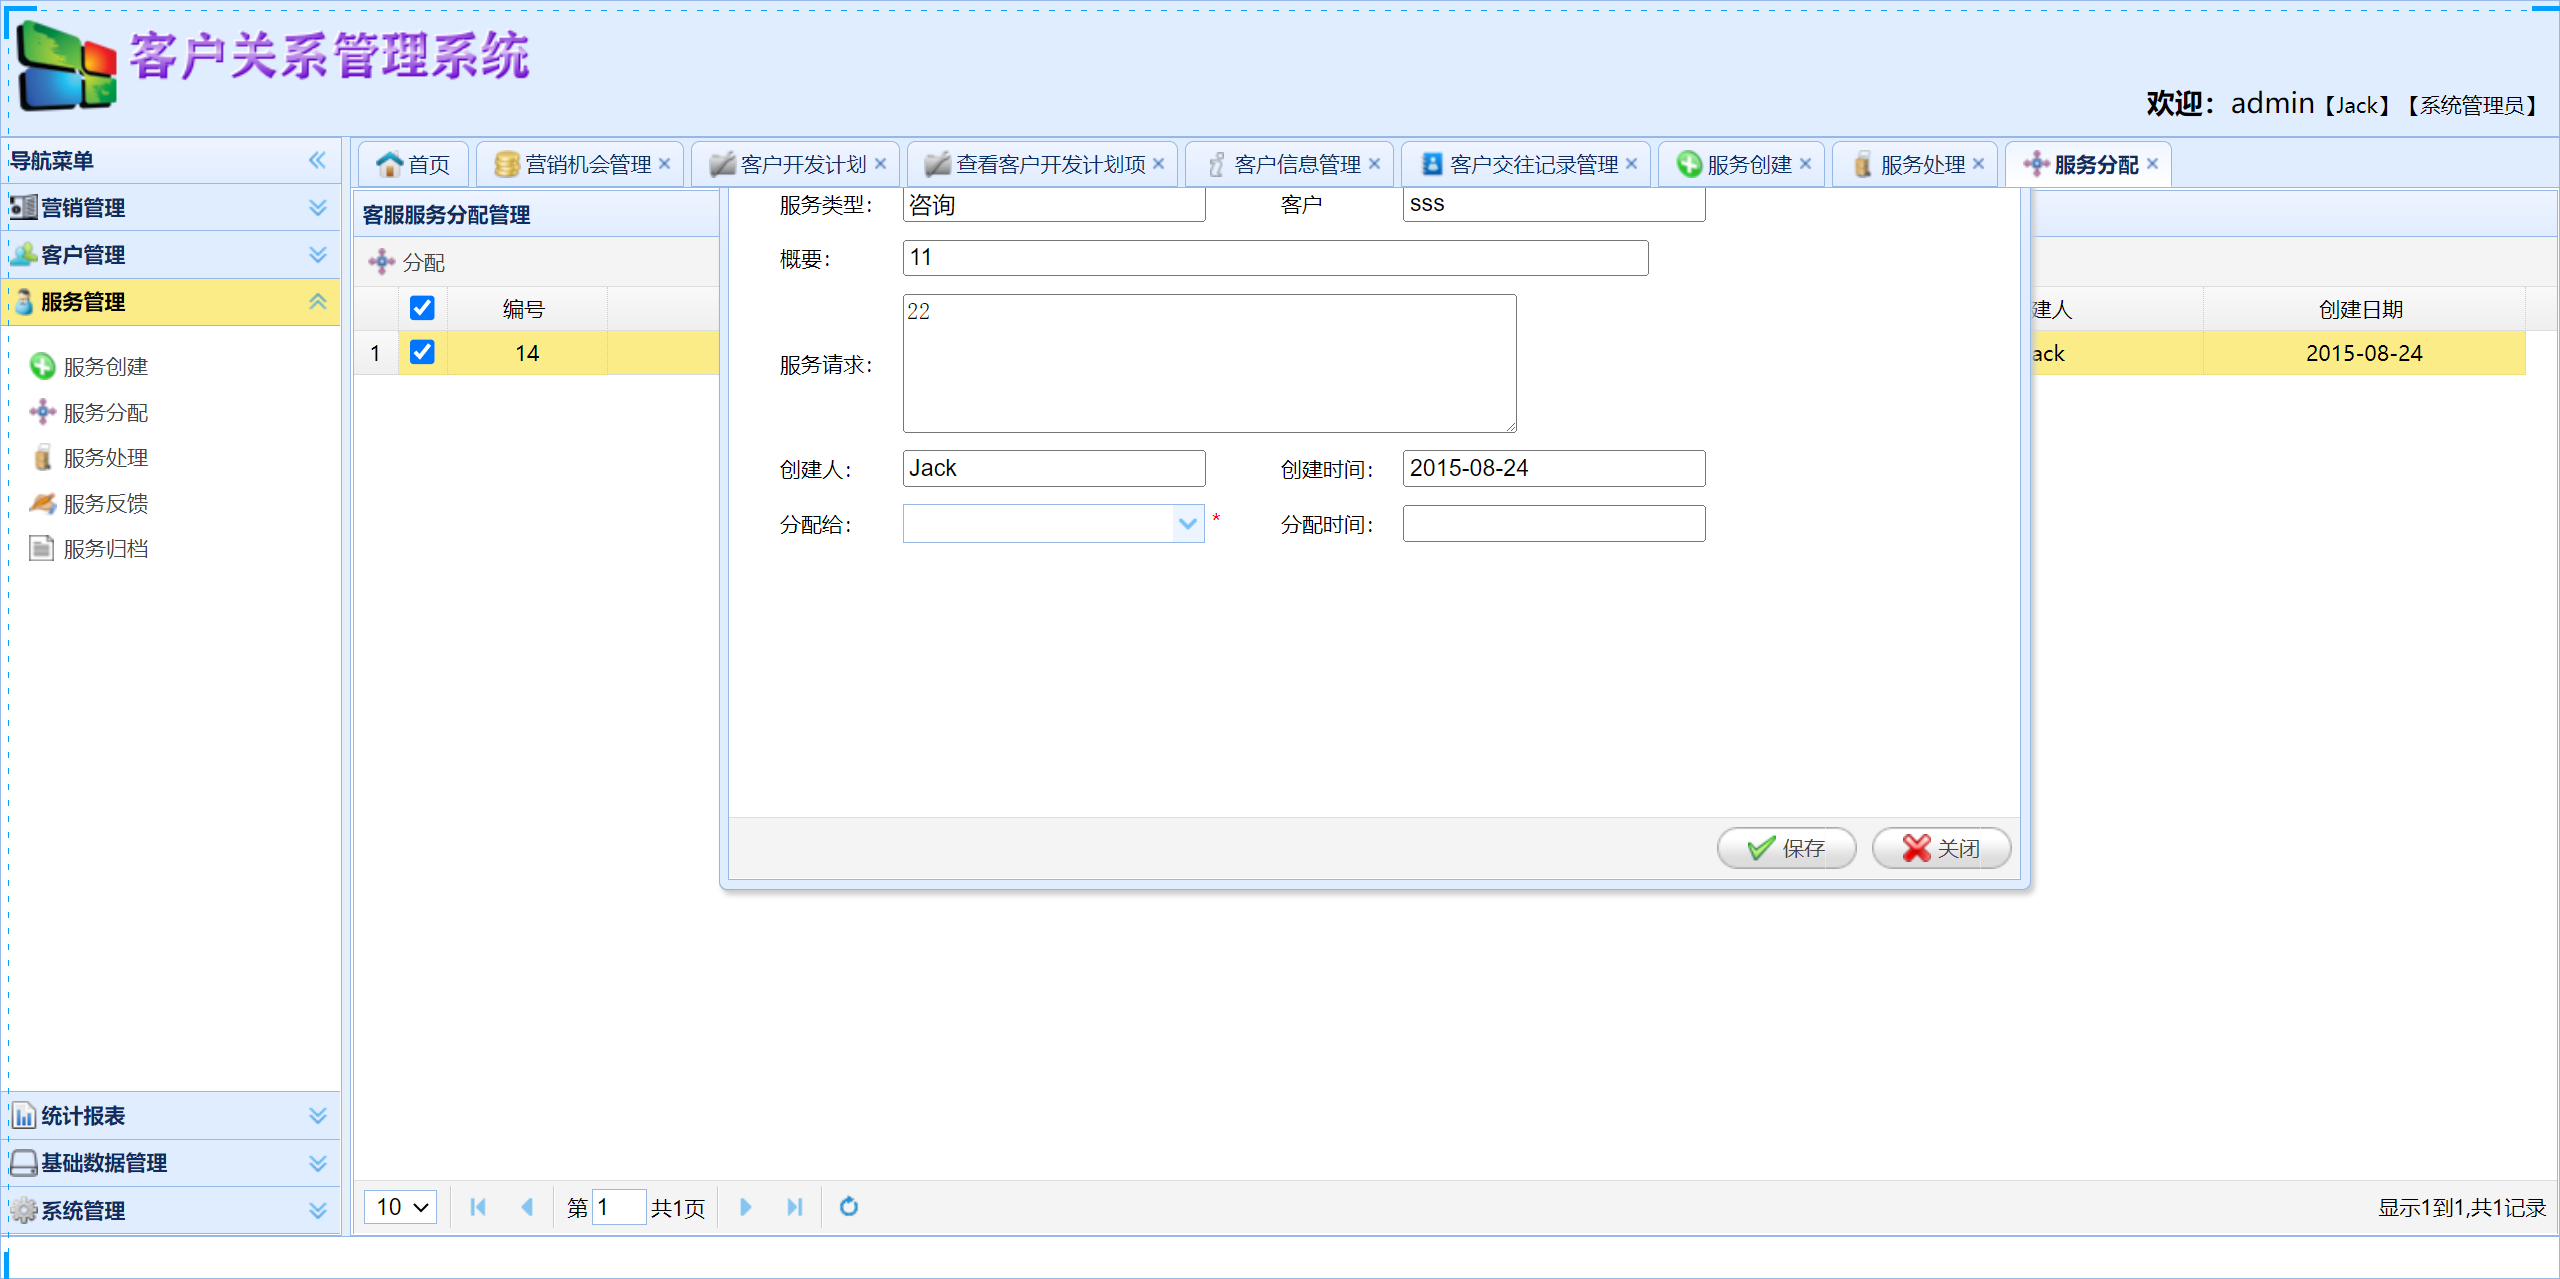Click the page number input field
Screen dimensions: 2560x1279
618,1207
